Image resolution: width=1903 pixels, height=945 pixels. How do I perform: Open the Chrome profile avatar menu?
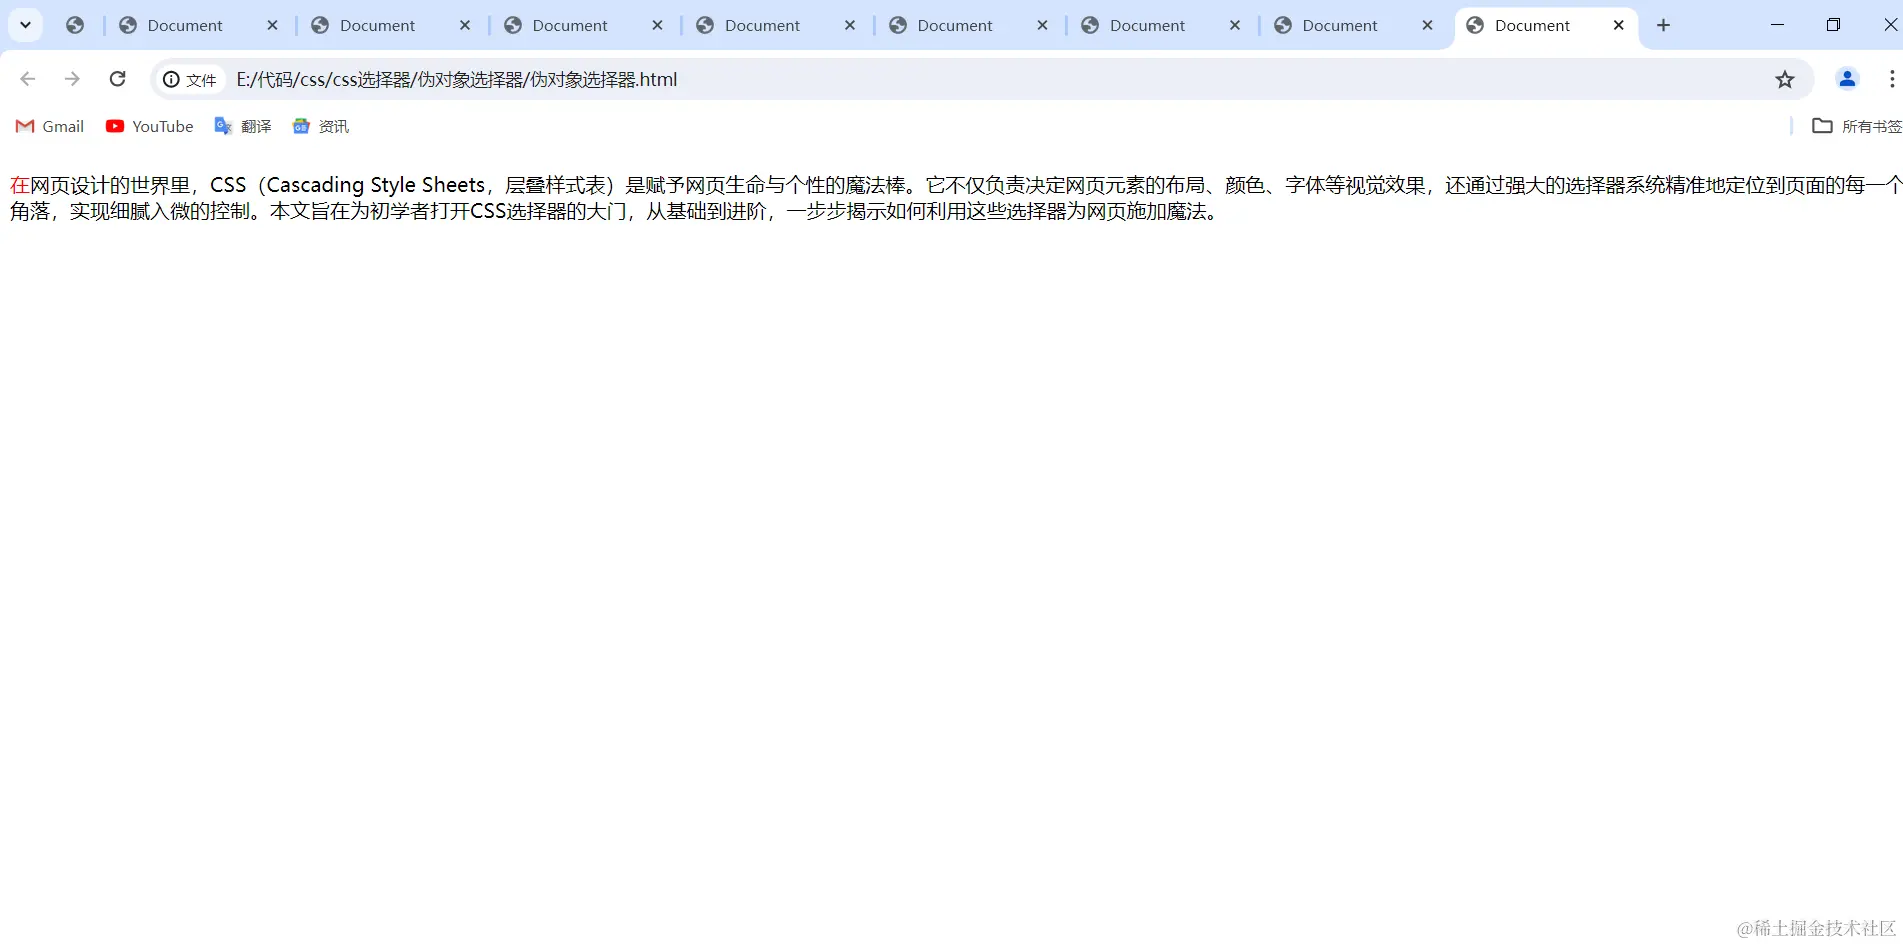point(1847,79)
